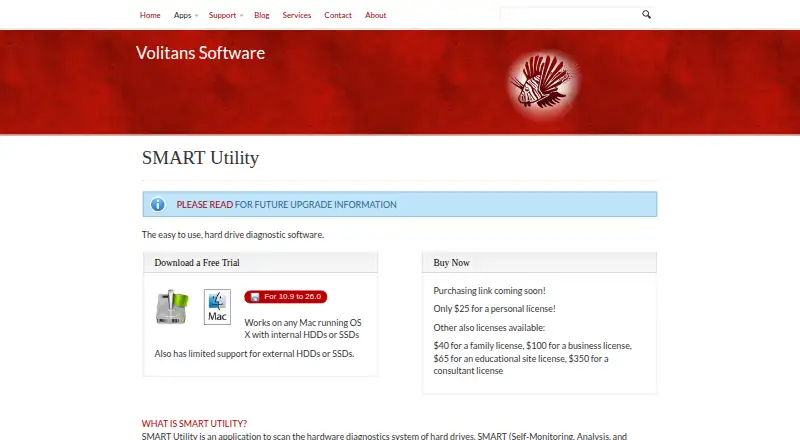Open the Home menu item
800x440 pixels.
pos(150,15)
